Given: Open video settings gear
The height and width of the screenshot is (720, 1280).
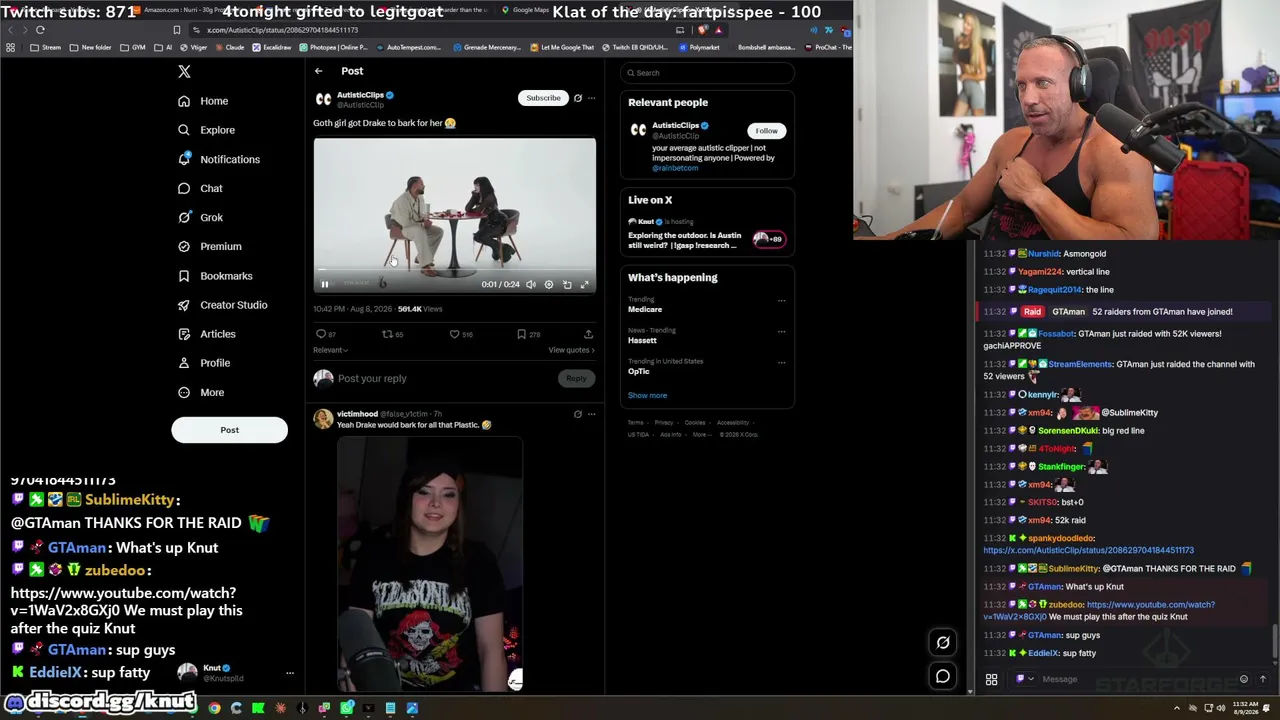Looking at the screenshot, I should pos(549,284).
